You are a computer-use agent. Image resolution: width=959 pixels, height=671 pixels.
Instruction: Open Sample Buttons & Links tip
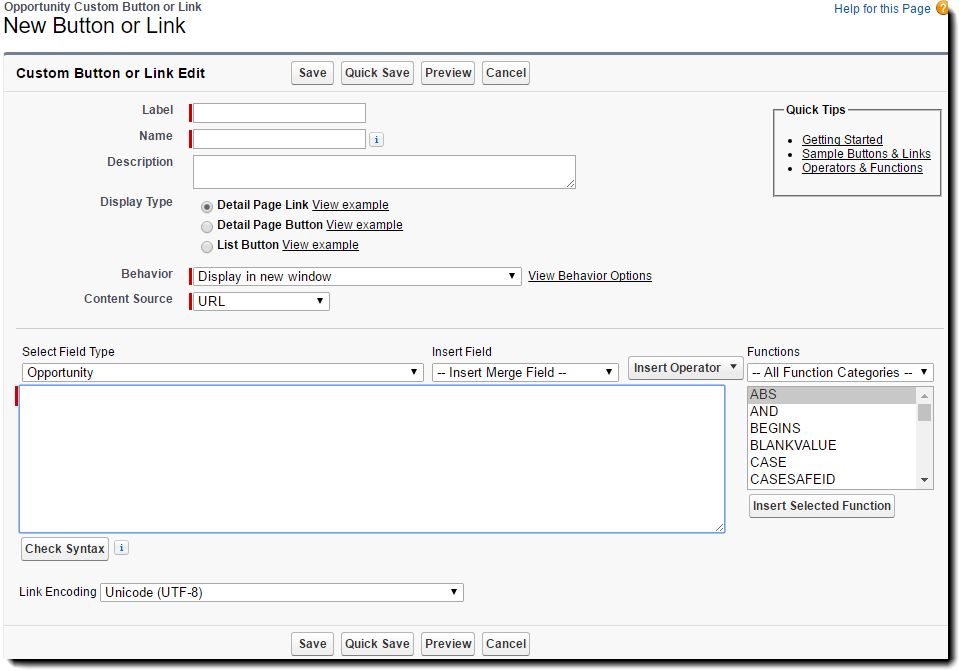(x=866, y=154)
